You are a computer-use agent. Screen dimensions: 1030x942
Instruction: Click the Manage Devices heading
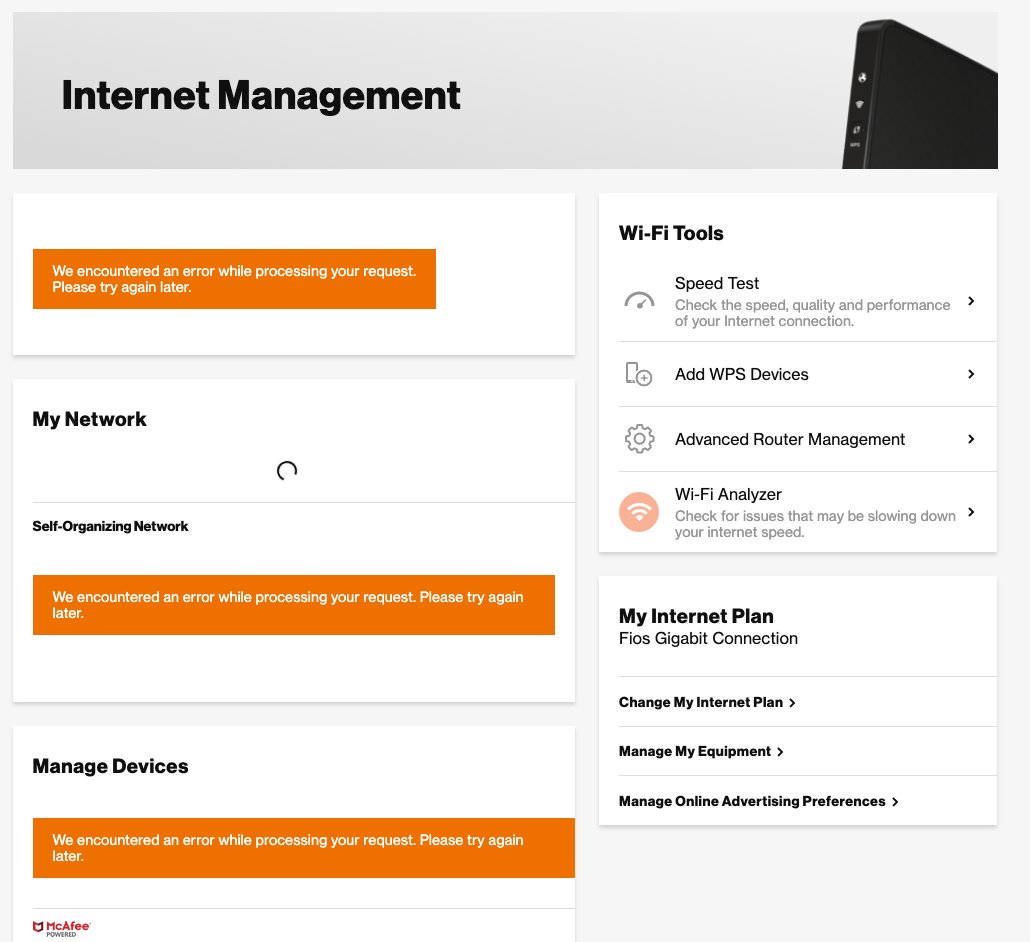tap(110, 766)
